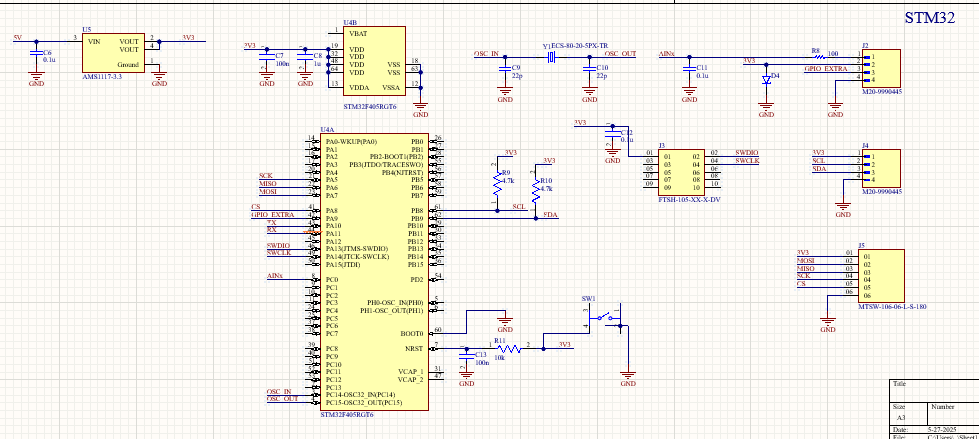Image resolution: width=979 pixels, height=439 pixels.
Task: Select debug connector J3 FTSH-105 body
Action: pos(681,172)
